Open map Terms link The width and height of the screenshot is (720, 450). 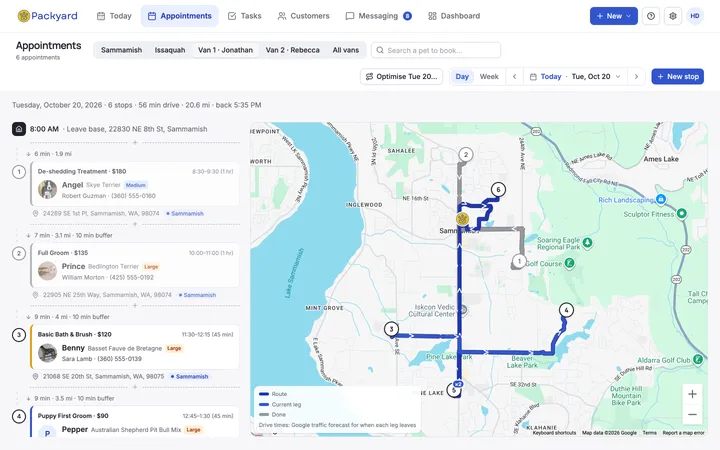pyautogui.click(x=649, y=433)
